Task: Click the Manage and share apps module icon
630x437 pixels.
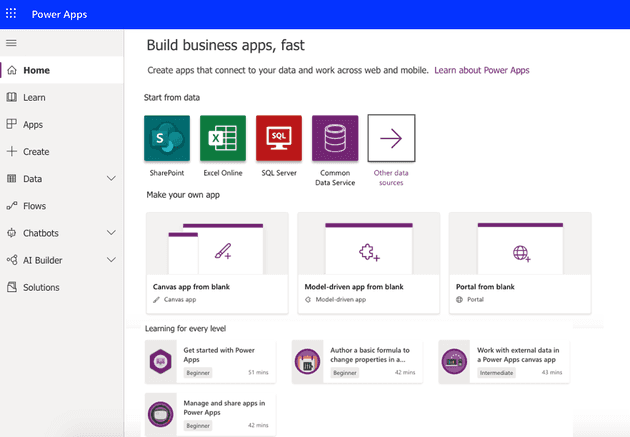Action: click(161, 414)
